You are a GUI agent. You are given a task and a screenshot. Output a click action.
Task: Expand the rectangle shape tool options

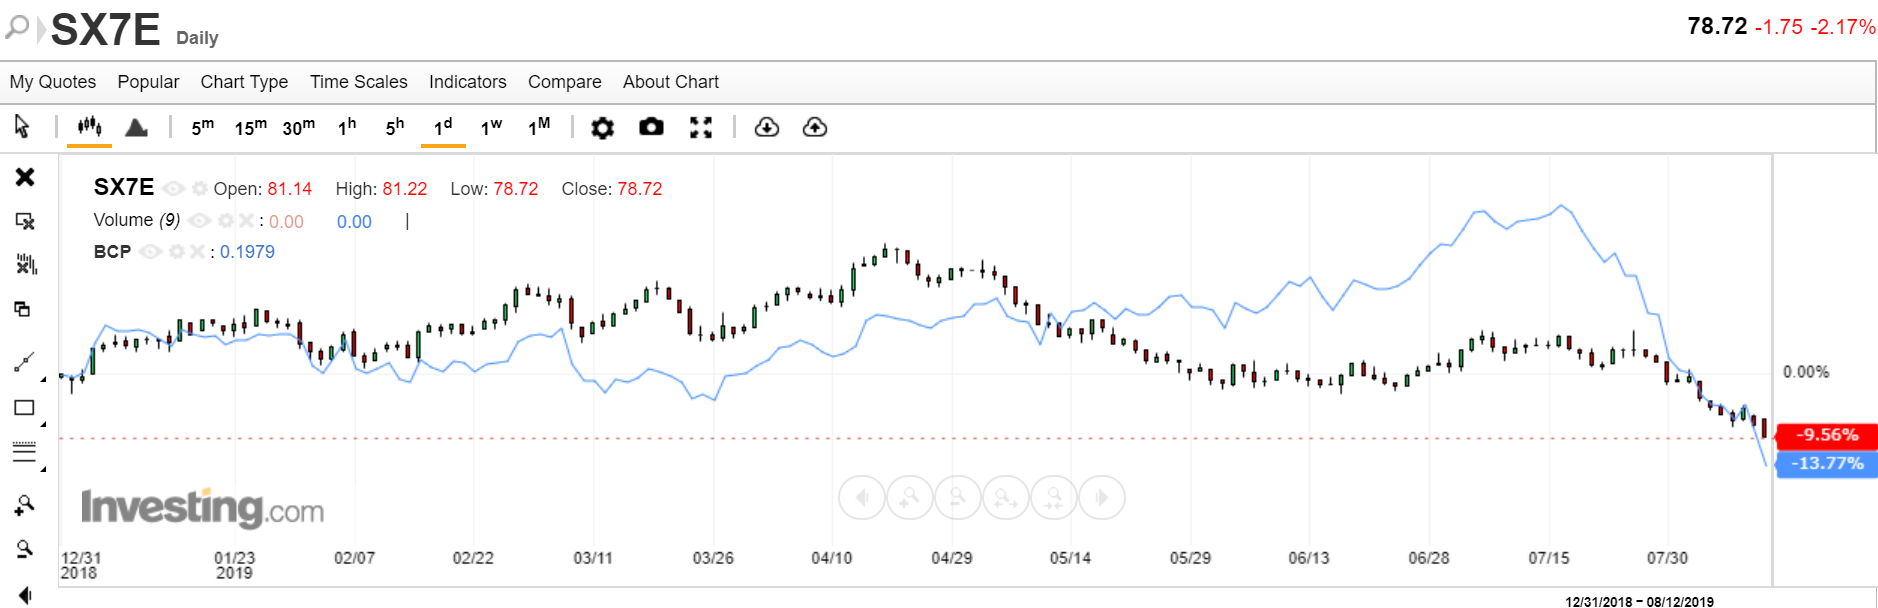(x=43, y=424)
